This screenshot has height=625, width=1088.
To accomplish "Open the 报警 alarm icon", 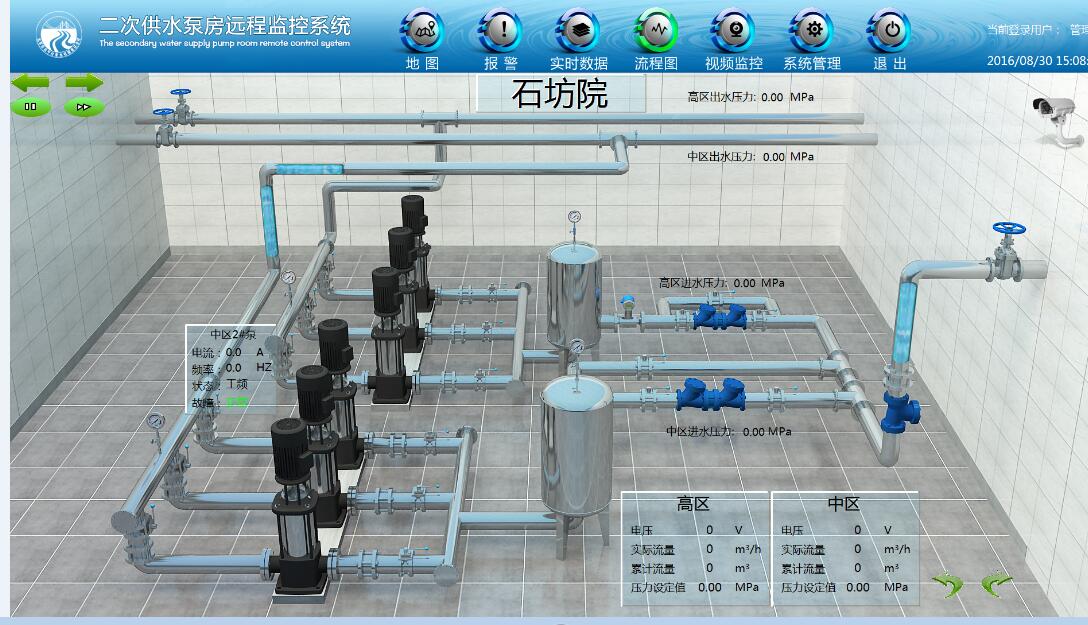I will 501,32.
